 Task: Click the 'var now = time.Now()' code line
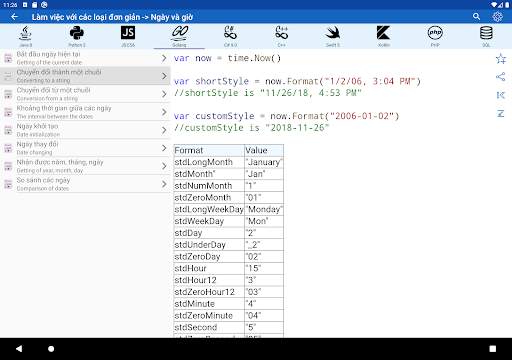tap(227, 58)
